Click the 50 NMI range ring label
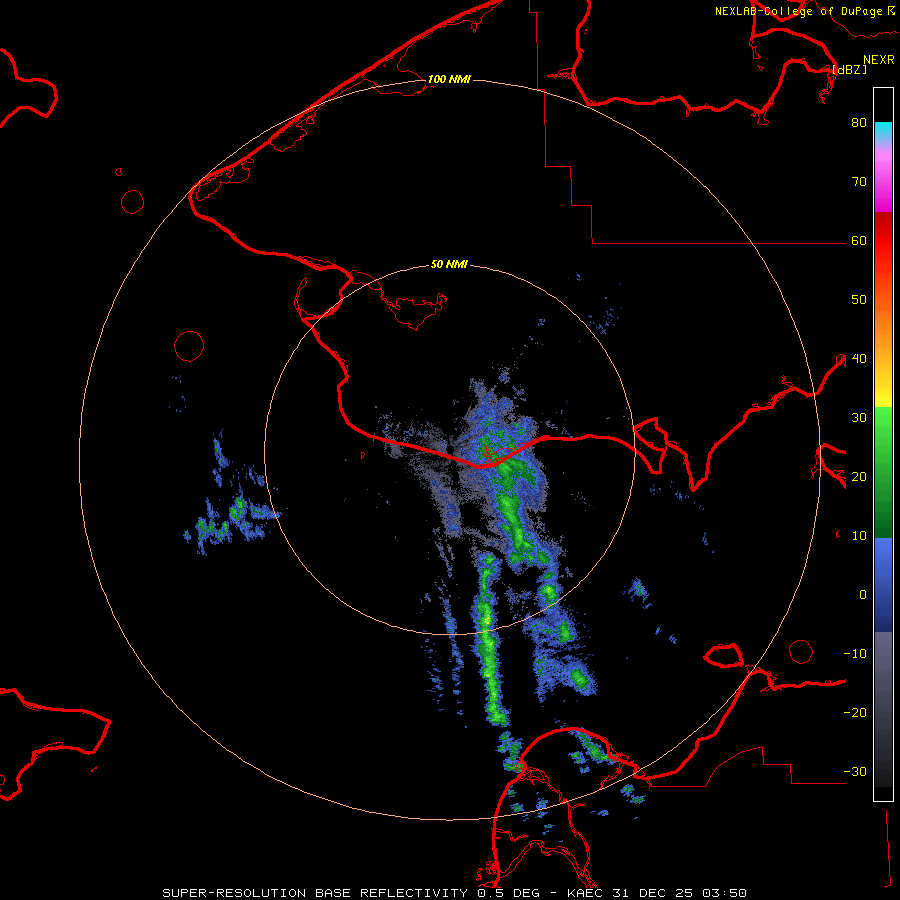 coord(449,265)
